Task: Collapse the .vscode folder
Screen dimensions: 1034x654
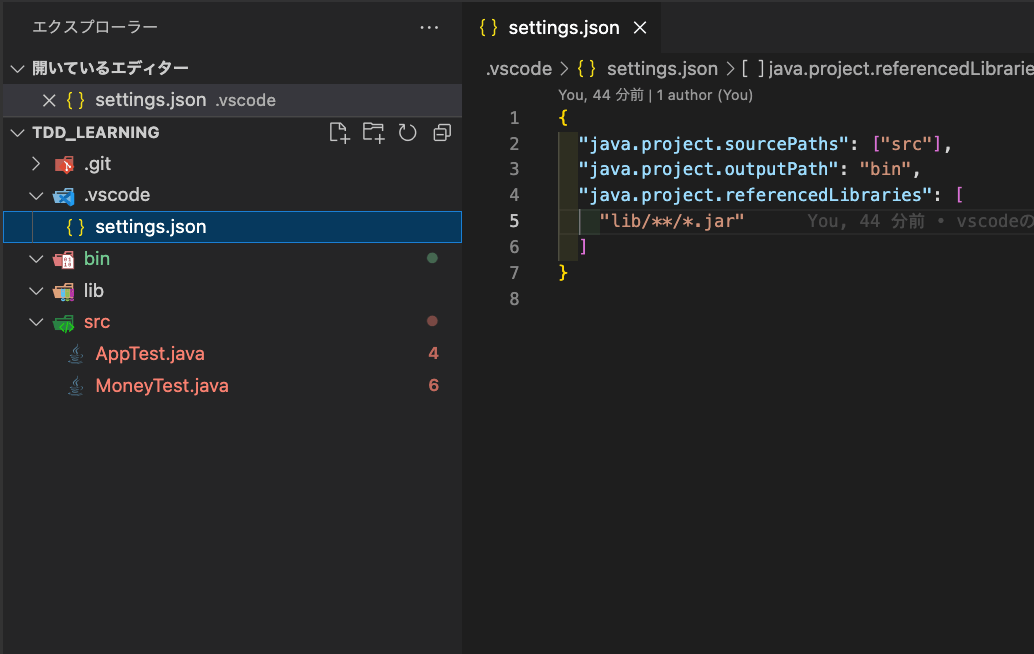Action: point(36,195)
